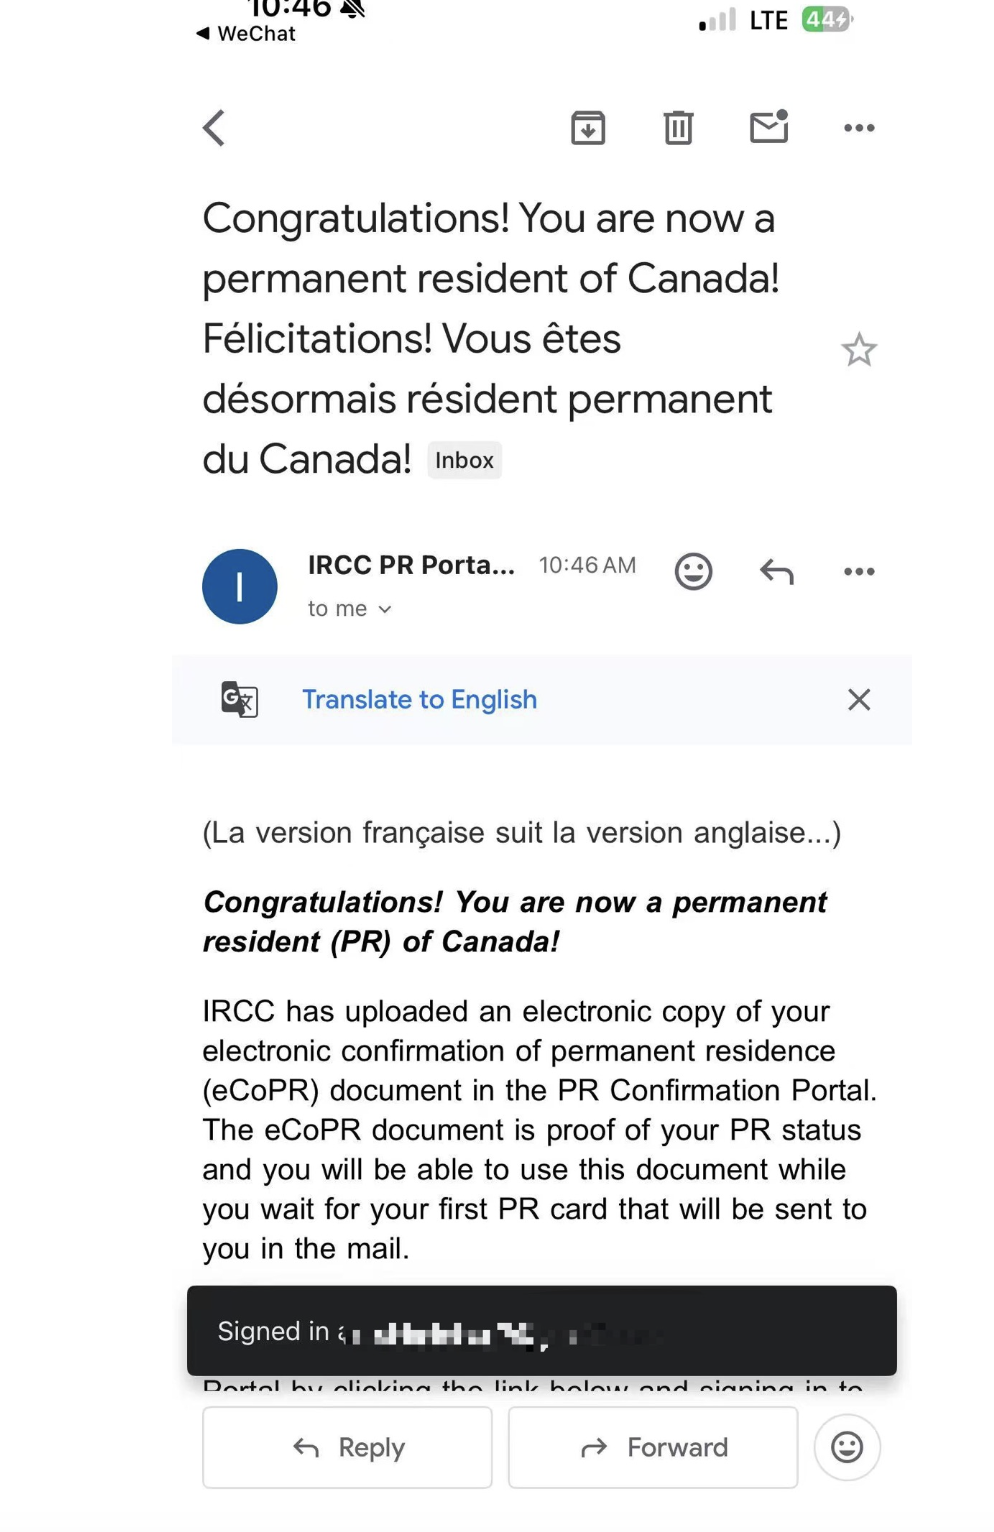Viewport: 994px width, 1532px height.
Task: Mark email as unread envelope icon
Action: coord(769,127)
